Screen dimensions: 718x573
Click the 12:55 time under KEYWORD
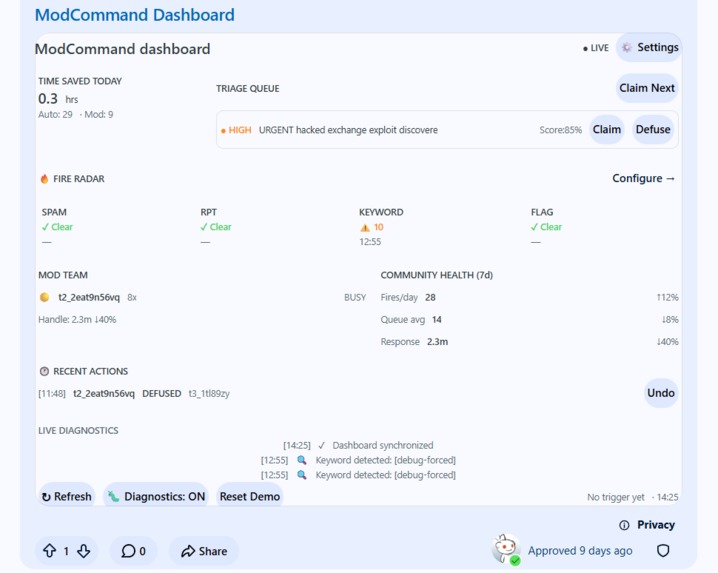coord(370,242)
